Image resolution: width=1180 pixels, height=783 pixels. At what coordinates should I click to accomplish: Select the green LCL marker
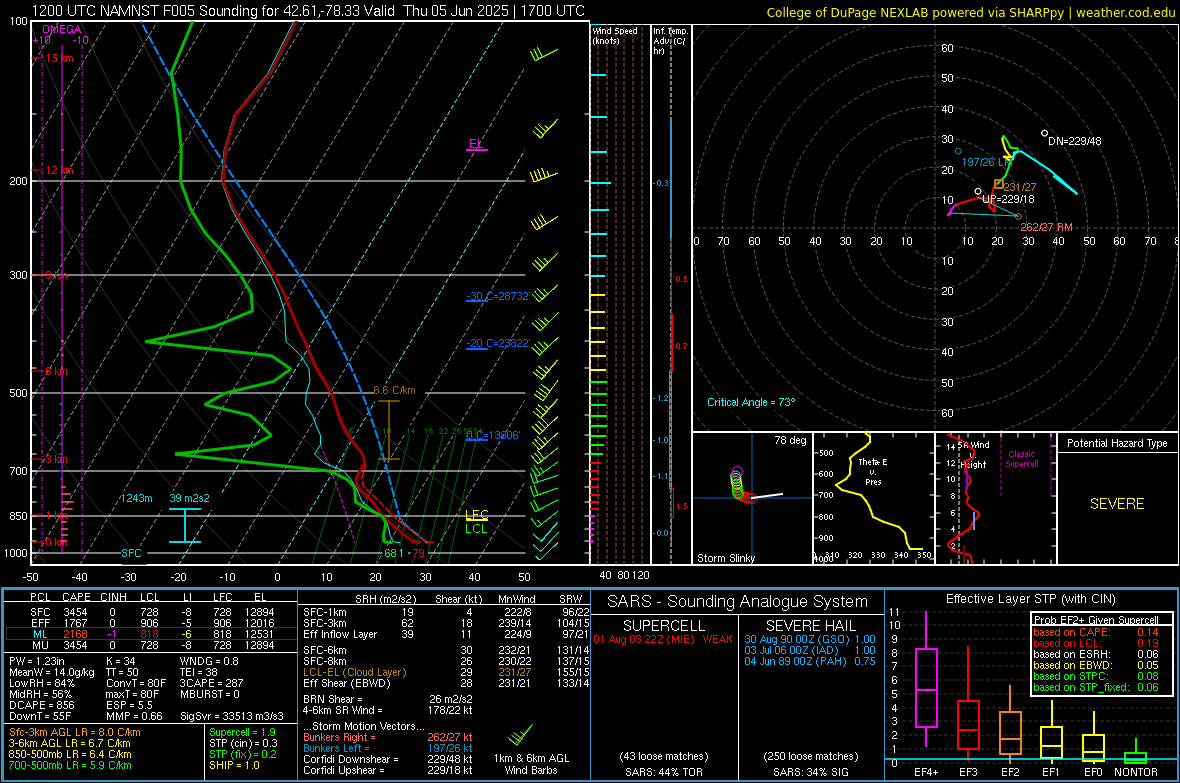[x=476, y=529]
